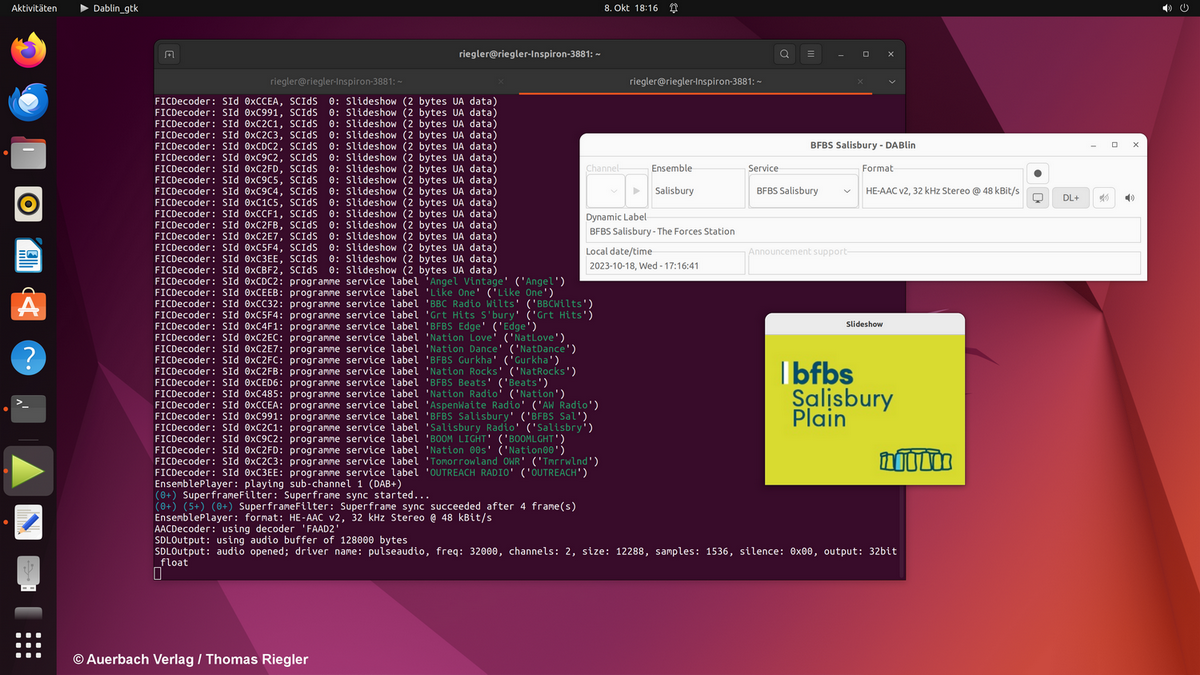
Task: Click Aktivitäten in the top bar
Action: click(x=34, y=8)
